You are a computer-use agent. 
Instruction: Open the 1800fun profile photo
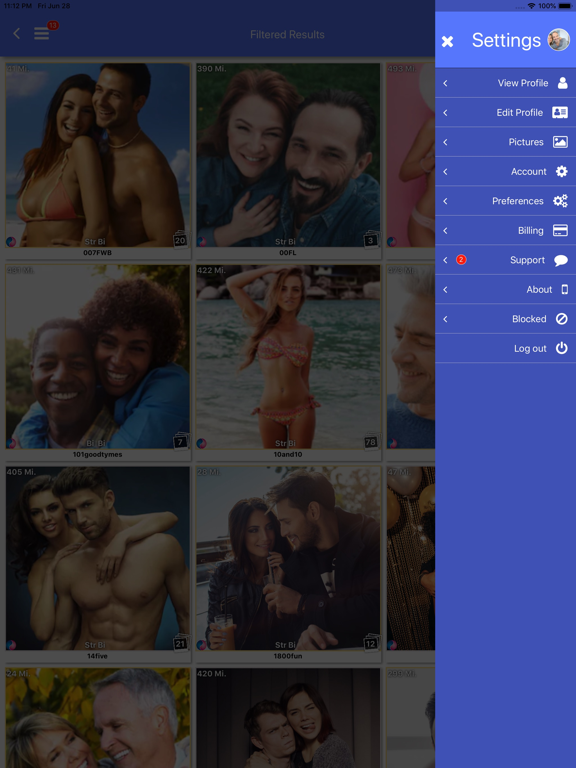(288, 558)
